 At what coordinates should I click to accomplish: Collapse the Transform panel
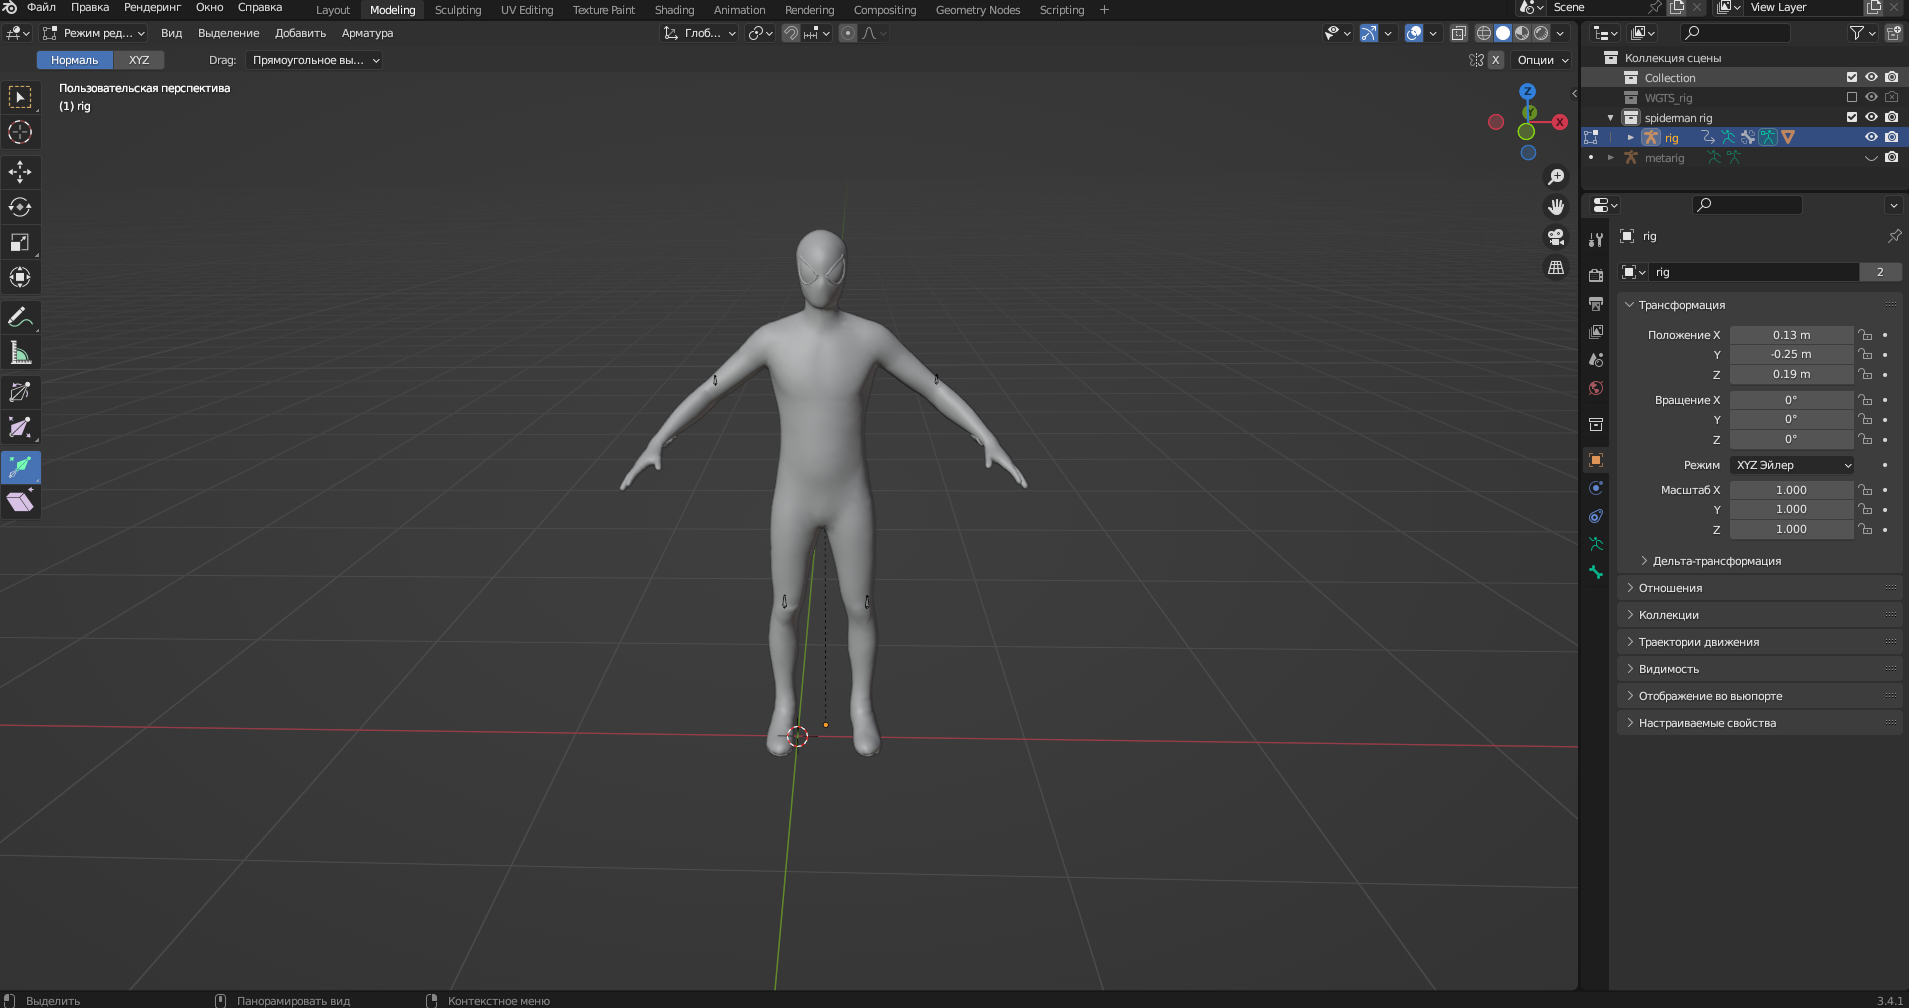1682,305
